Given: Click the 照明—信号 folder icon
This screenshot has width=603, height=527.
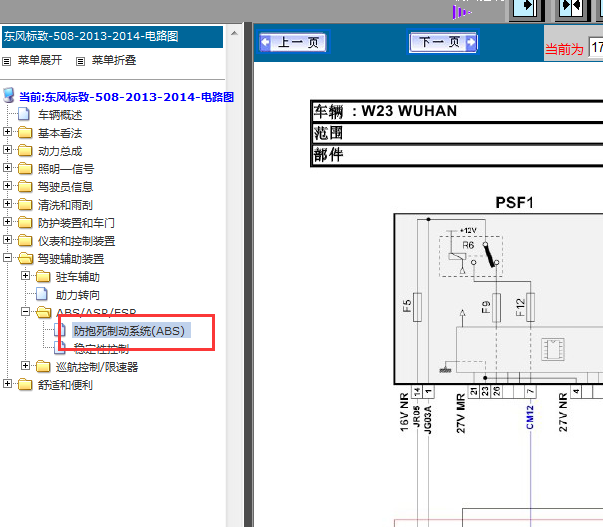Looking at the screenshot, I should 25,168.
